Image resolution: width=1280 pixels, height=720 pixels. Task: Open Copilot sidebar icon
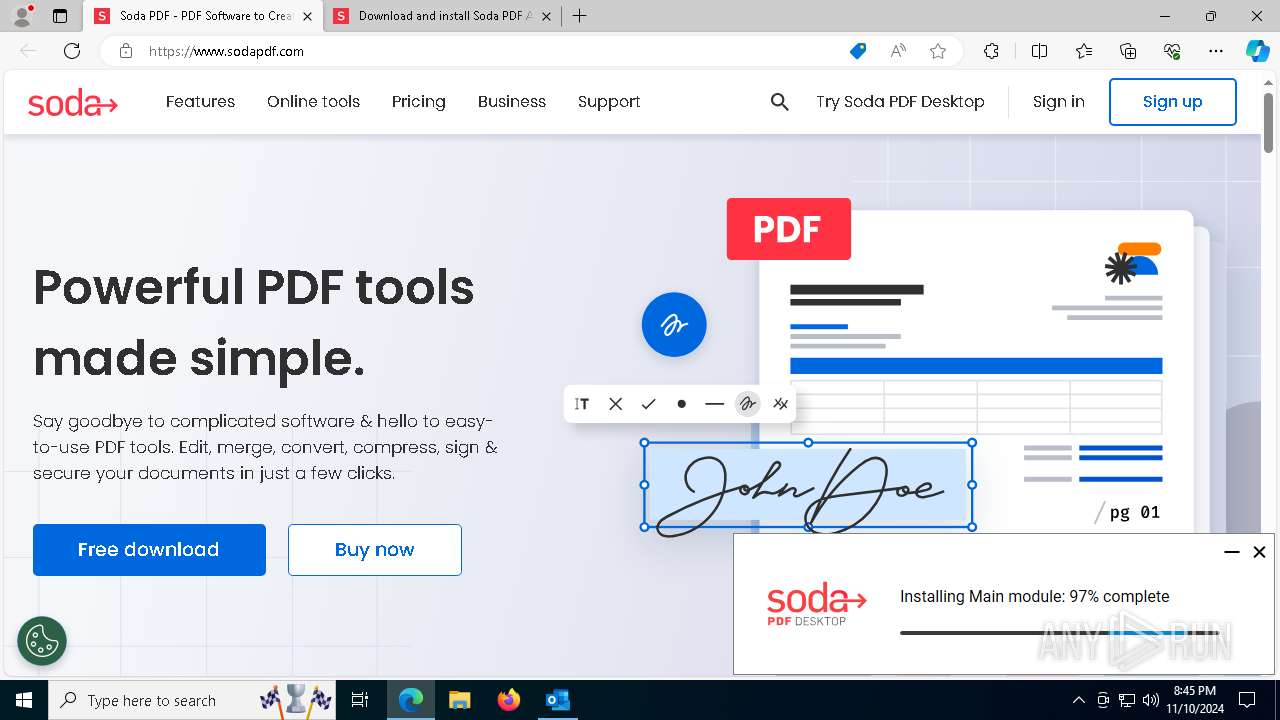tap(1257, 51)
